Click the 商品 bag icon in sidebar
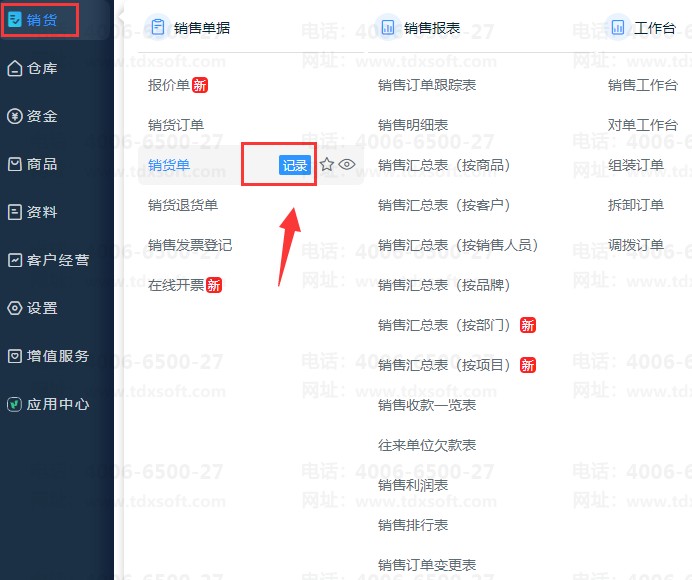This screenshot has height=580, width=692. coord(15,164)
